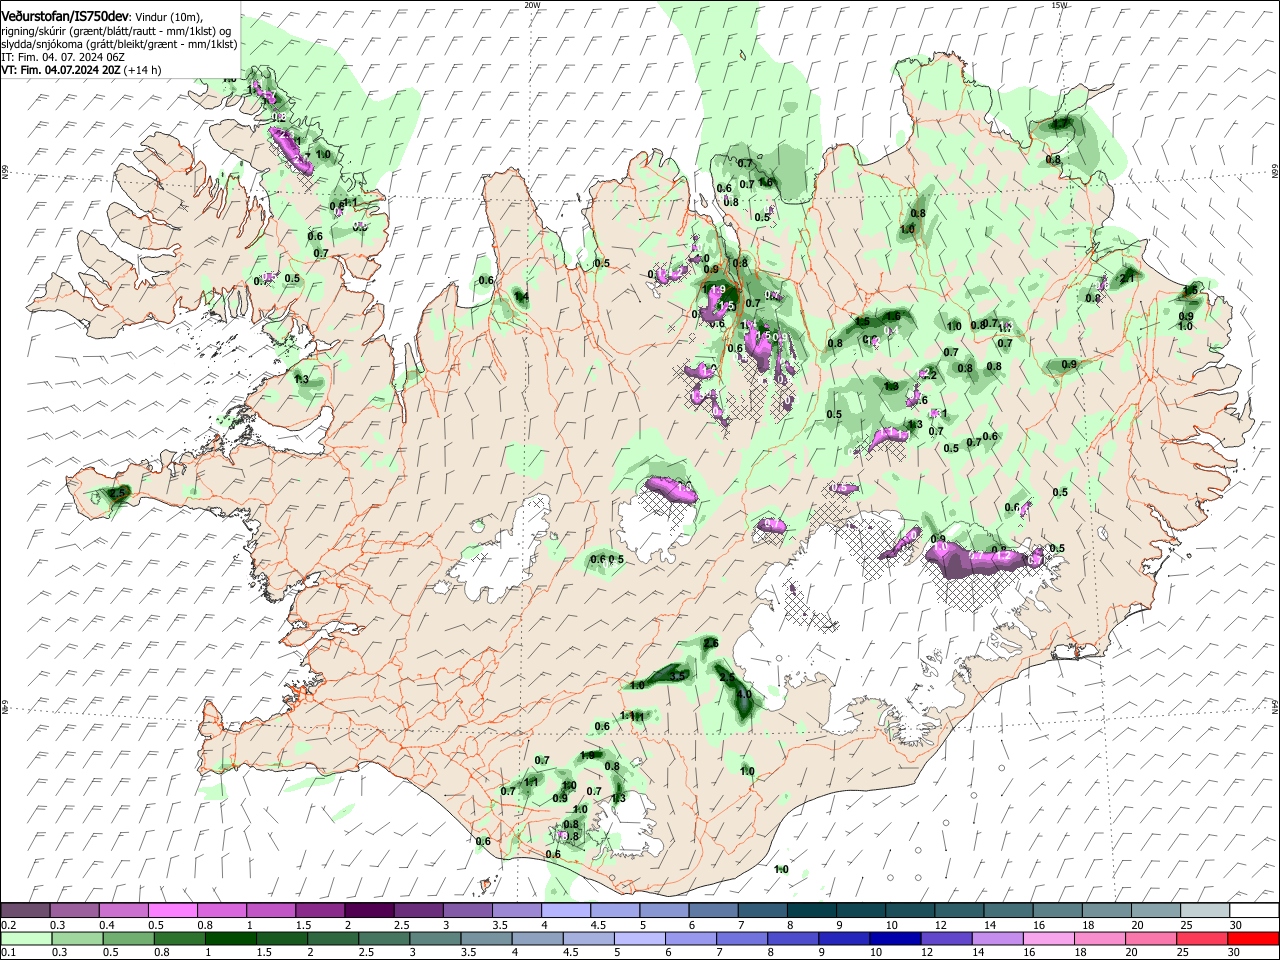Image resolution: width=1280 pixels, height=960 pixels.
Task: Pick the snow swatch between 0.2 and 0.3
Action: tap(25, 911)
